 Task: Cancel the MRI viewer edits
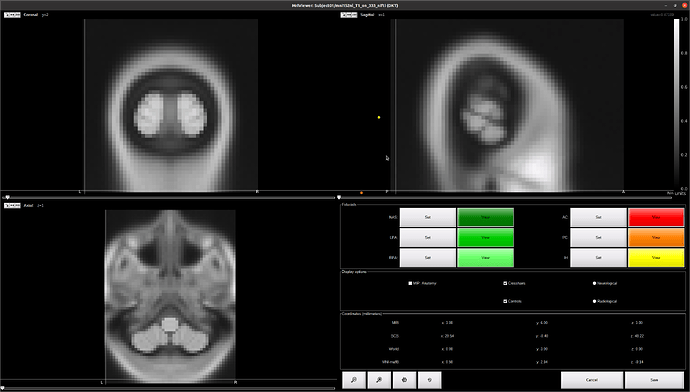click(x=592, y=380)
